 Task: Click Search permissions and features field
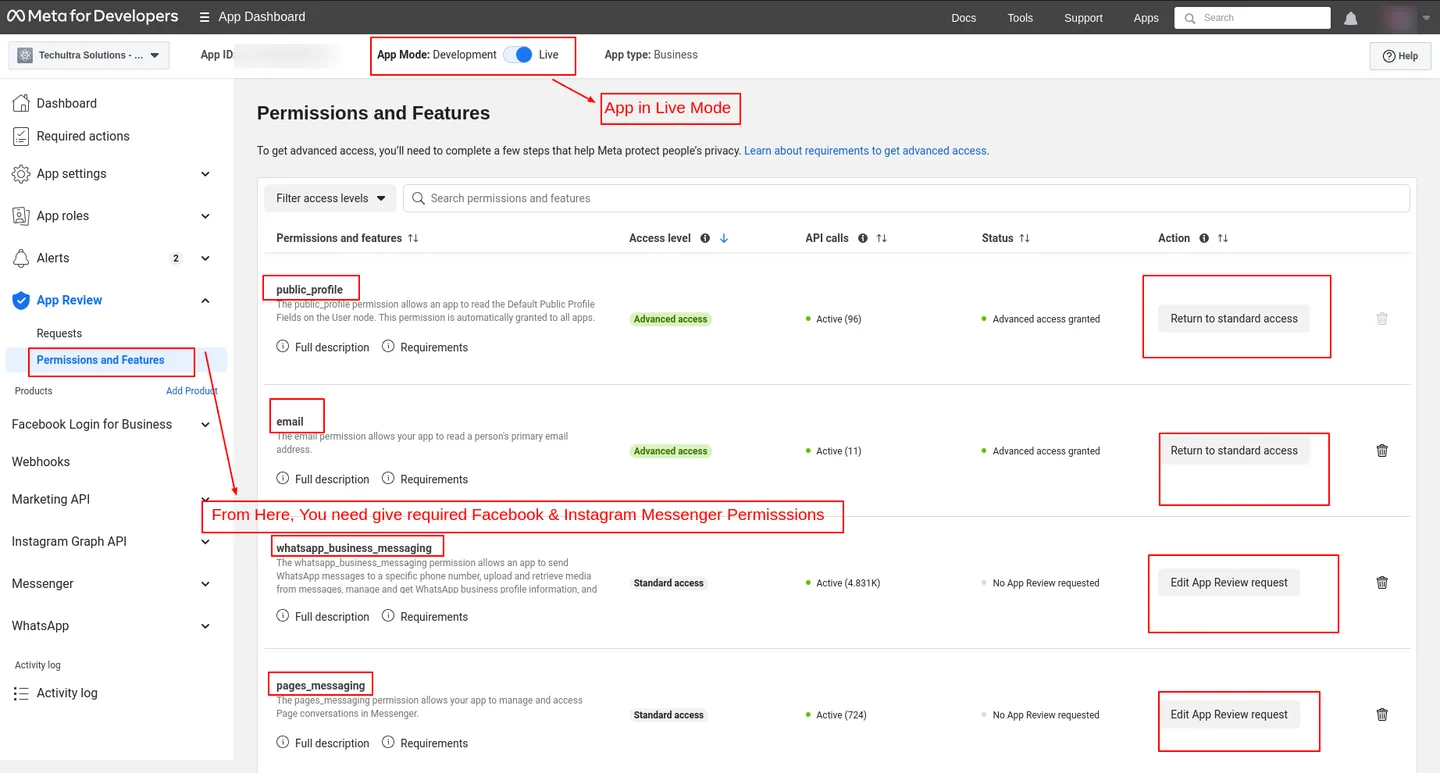(906, 198)
